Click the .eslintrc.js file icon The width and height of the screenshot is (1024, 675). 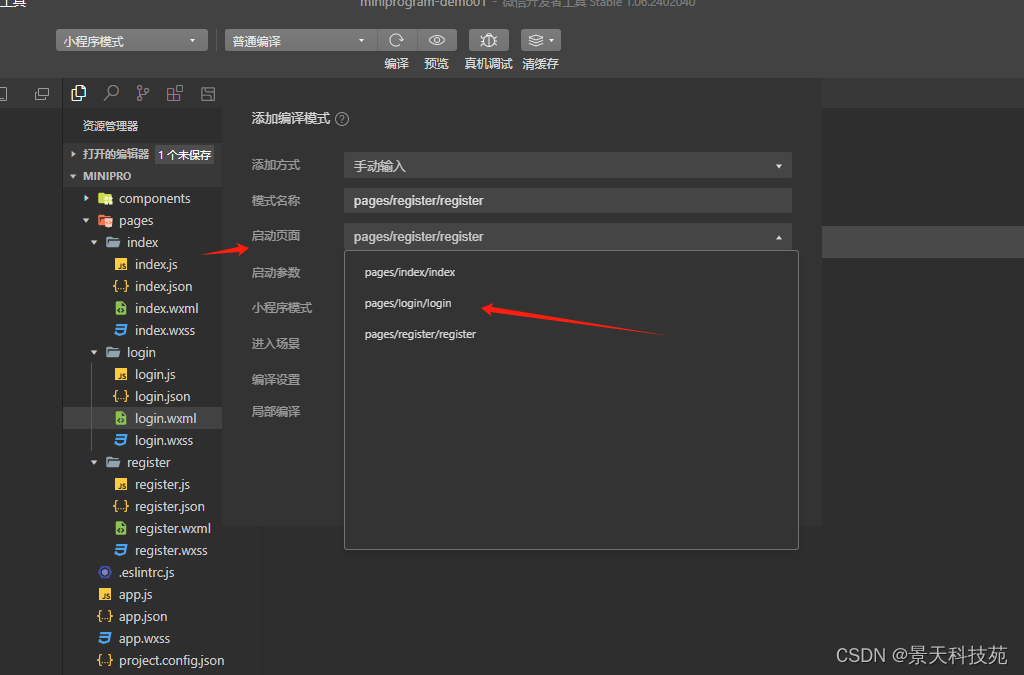(104, 573)
